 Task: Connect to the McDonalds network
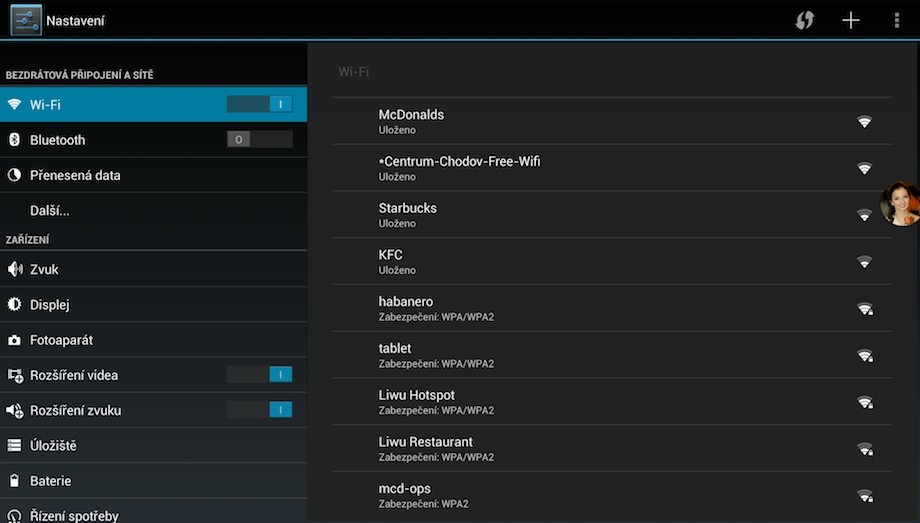click(x=612, y=121)
